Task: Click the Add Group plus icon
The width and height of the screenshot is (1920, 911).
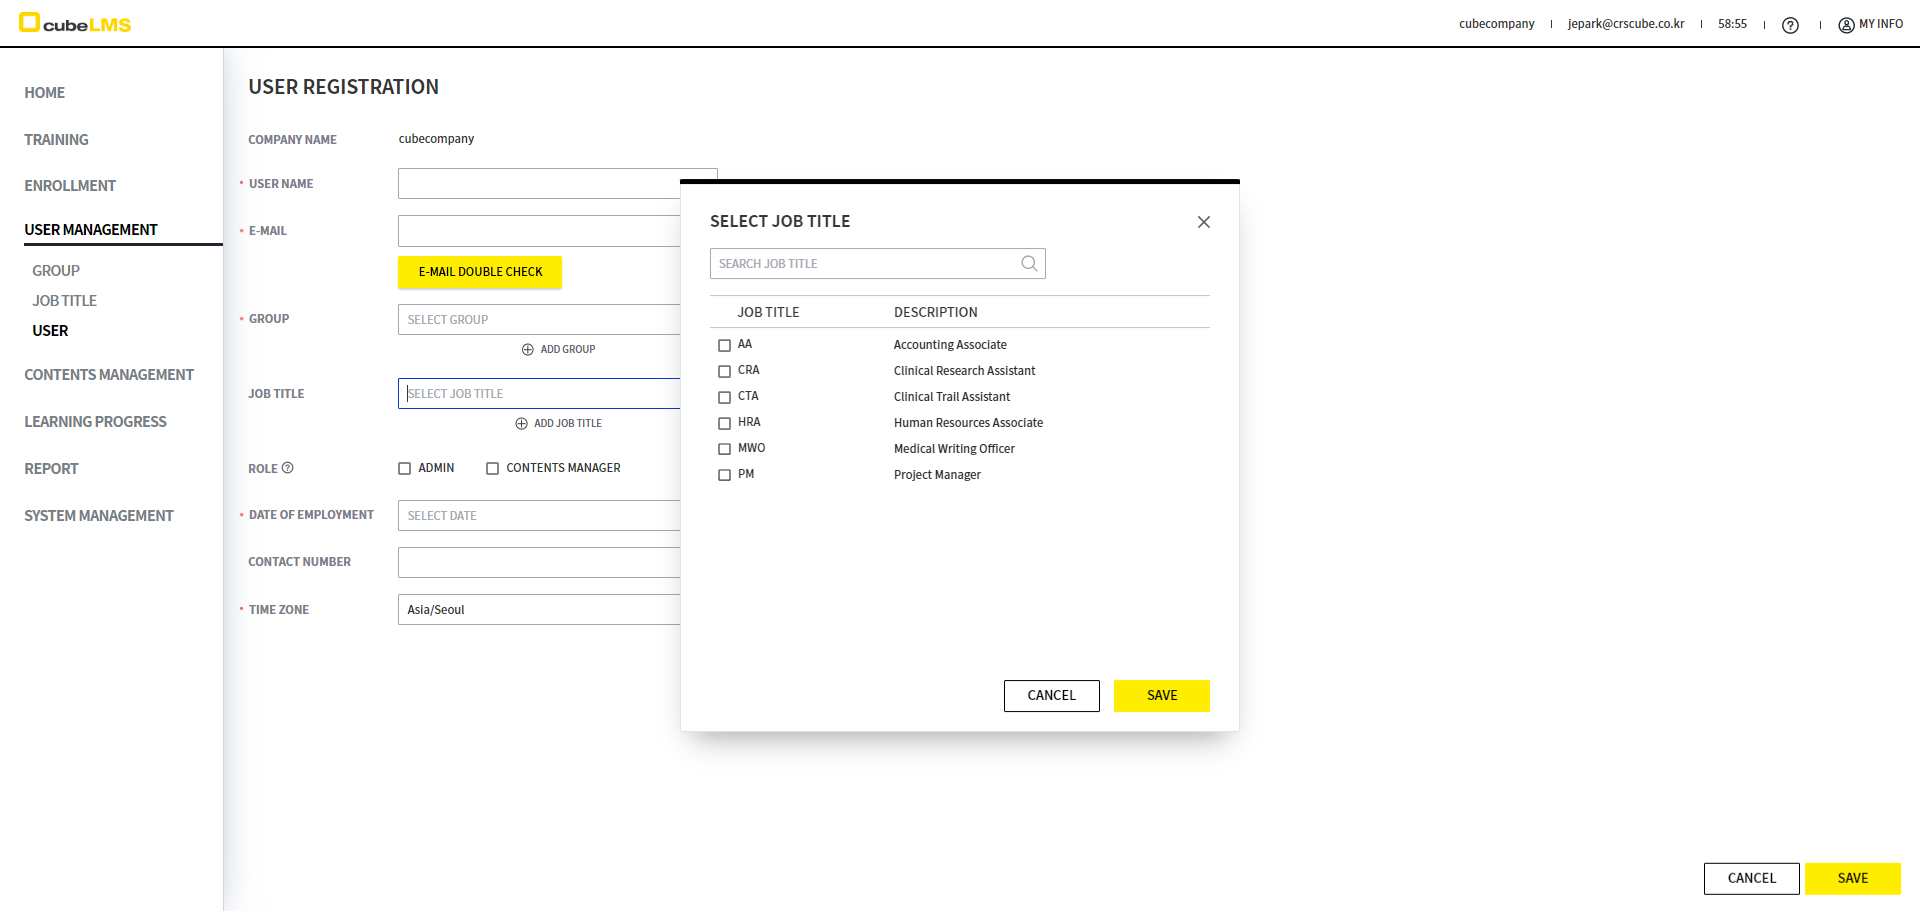Action: (x=527, y=350)
